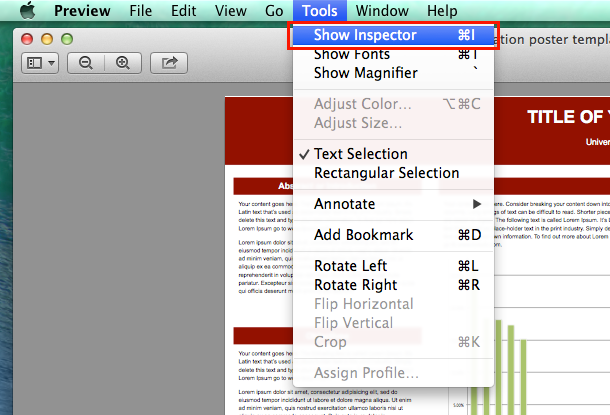Open the View menu
This screenshot has width=610, height=415.
click(x=231, y=11)
